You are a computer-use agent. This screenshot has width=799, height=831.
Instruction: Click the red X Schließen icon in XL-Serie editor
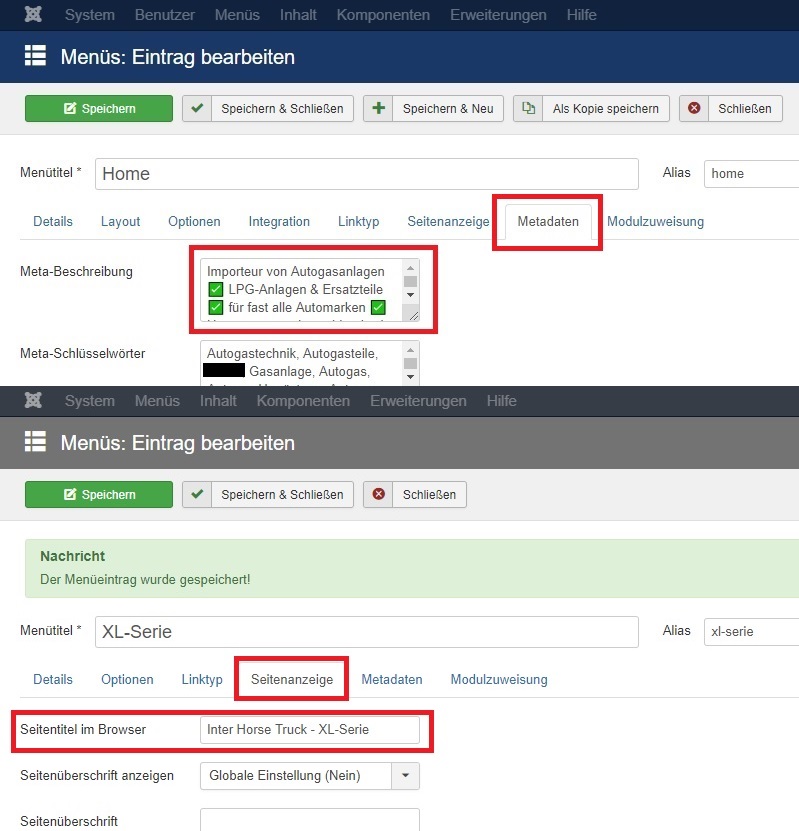[x=378, y=494]
